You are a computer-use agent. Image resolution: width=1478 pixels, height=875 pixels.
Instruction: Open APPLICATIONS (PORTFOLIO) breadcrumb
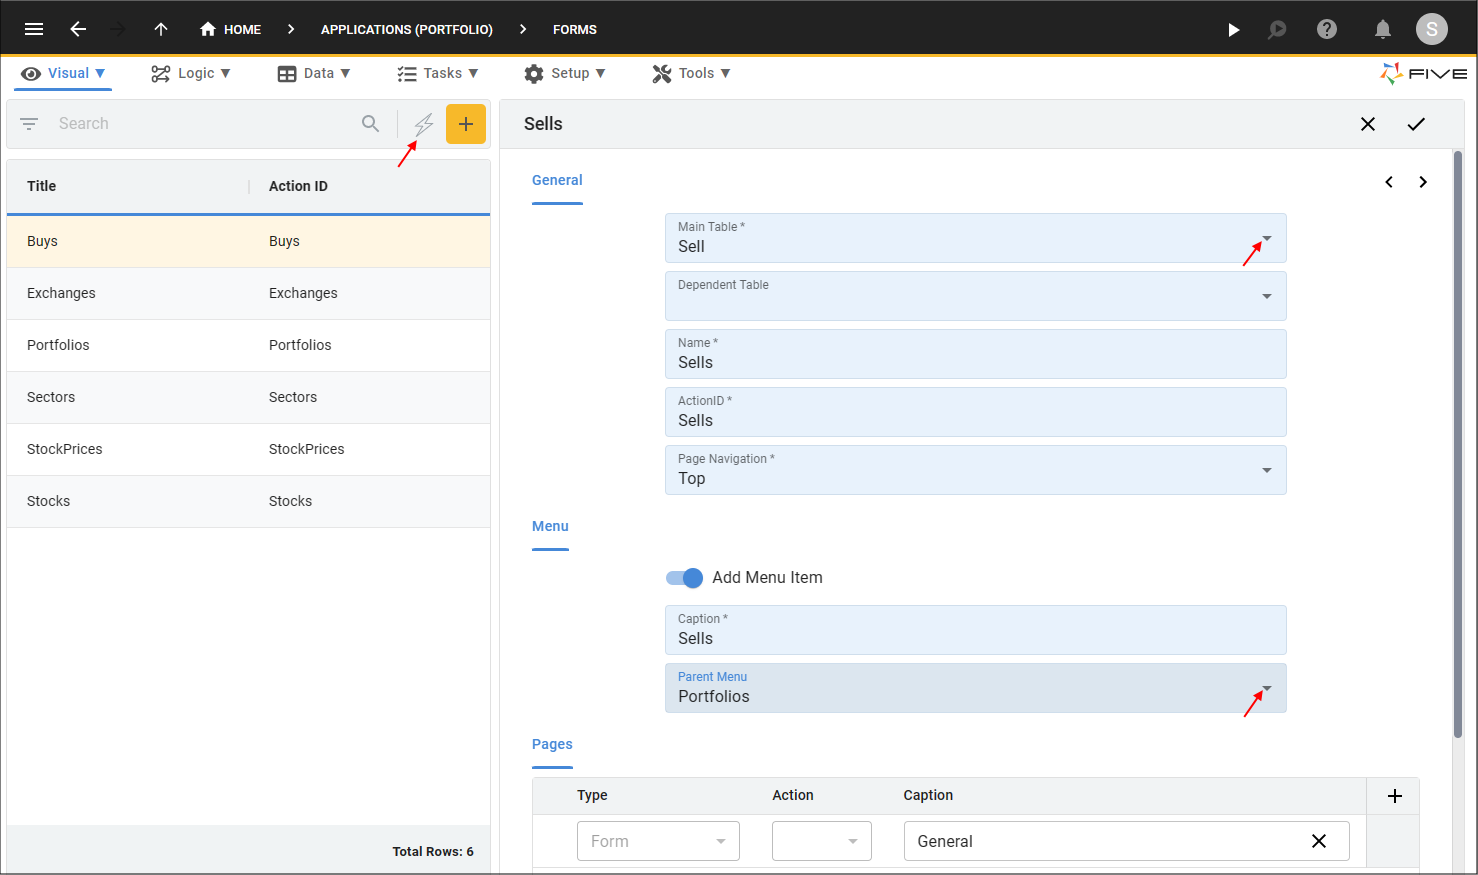407,29
